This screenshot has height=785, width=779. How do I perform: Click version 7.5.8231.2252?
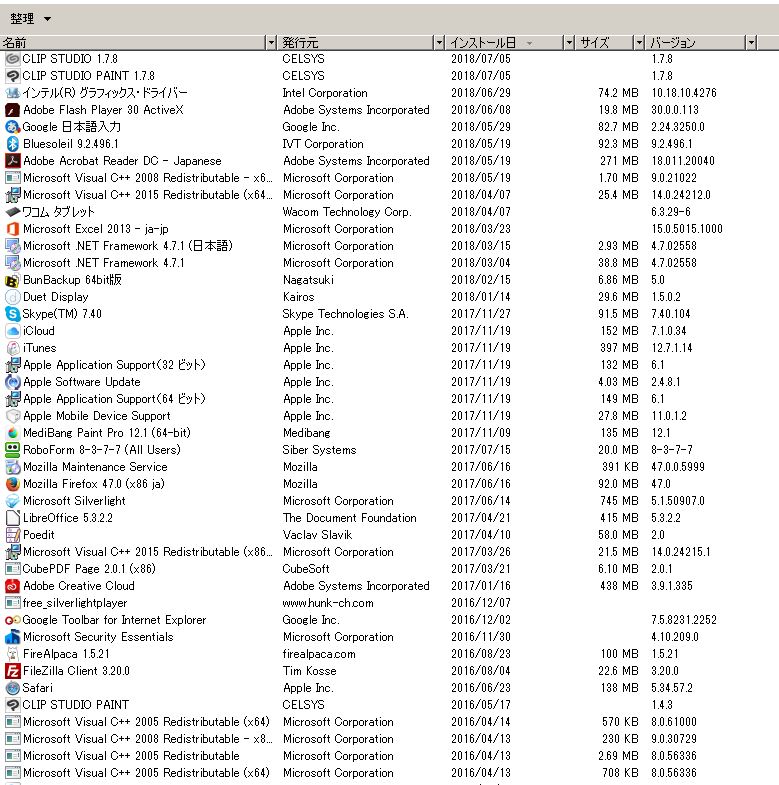click(x=684, y=620)
